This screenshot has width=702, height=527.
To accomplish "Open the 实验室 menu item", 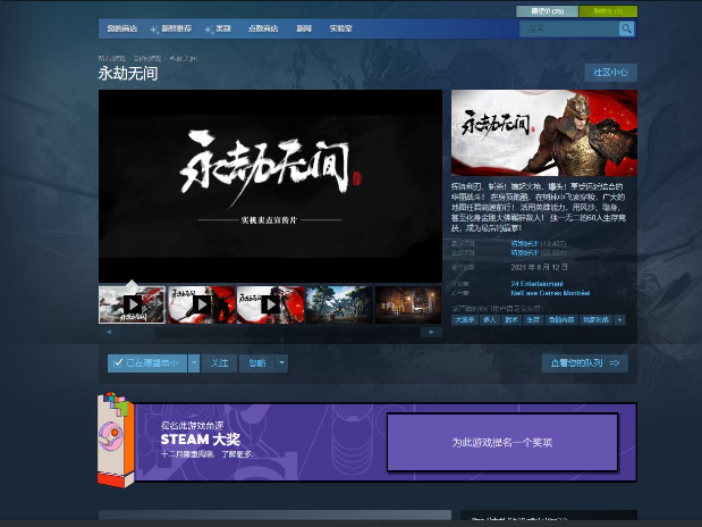I will pyautogui.click(x=341, y=29).
